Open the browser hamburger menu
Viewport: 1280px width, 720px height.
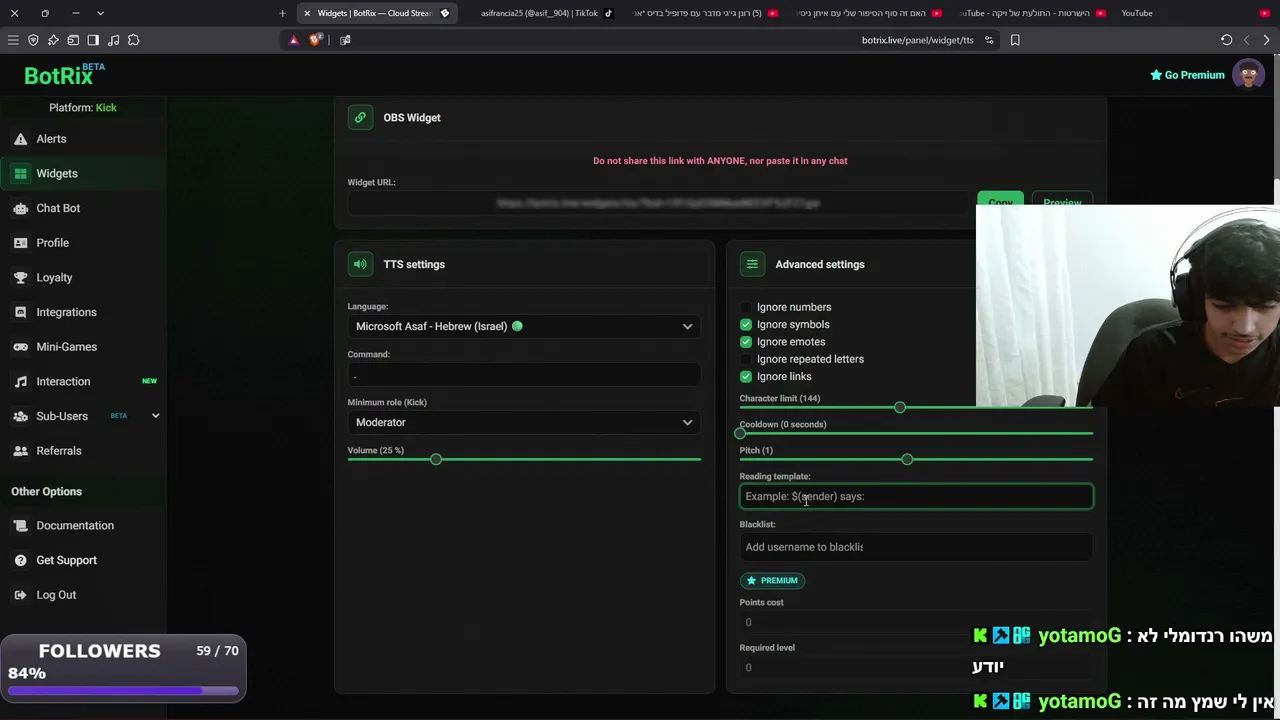13,40
